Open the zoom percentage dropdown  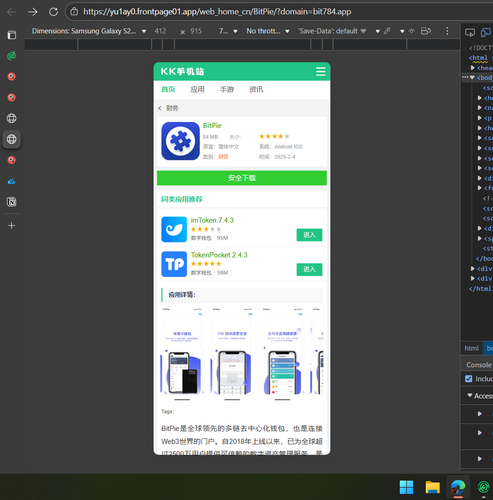click(228, 31)
